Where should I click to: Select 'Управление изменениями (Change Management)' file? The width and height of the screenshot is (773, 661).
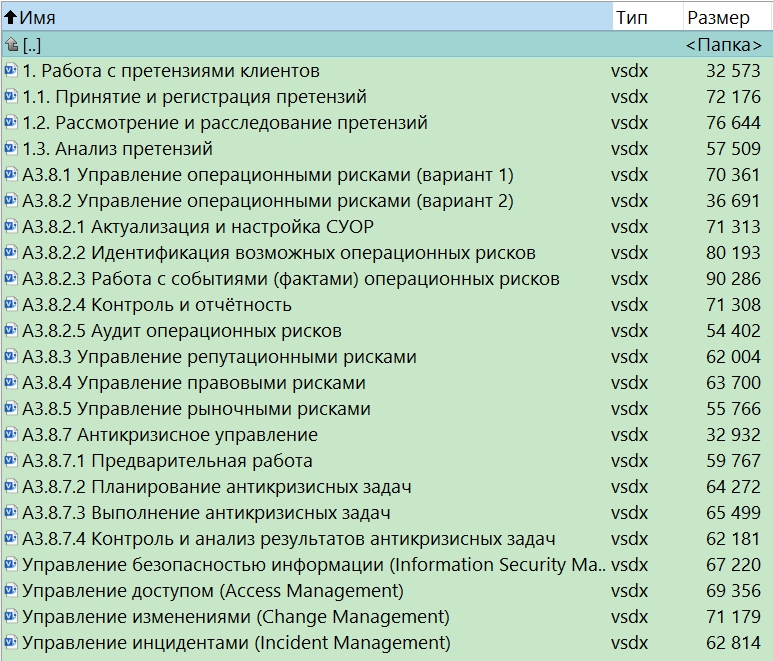click(x=236, y=617)
